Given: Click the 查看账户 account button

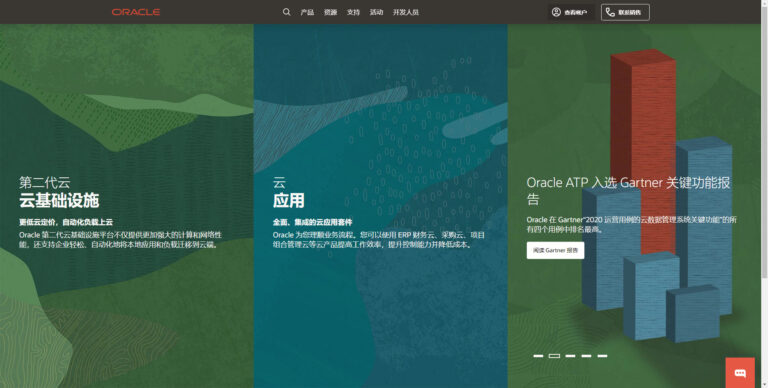Looking at the screenshot, I should pos(571,12).
